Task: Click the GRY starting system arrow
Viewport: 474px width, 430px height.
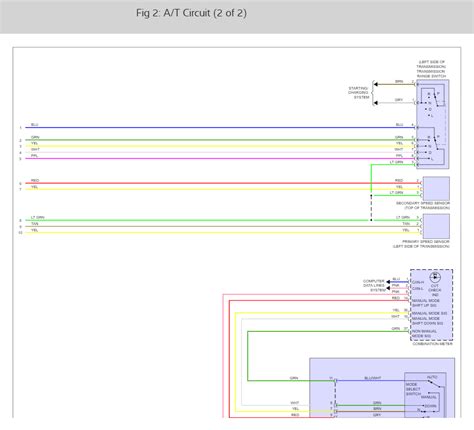Action: [x=375, y=103]
